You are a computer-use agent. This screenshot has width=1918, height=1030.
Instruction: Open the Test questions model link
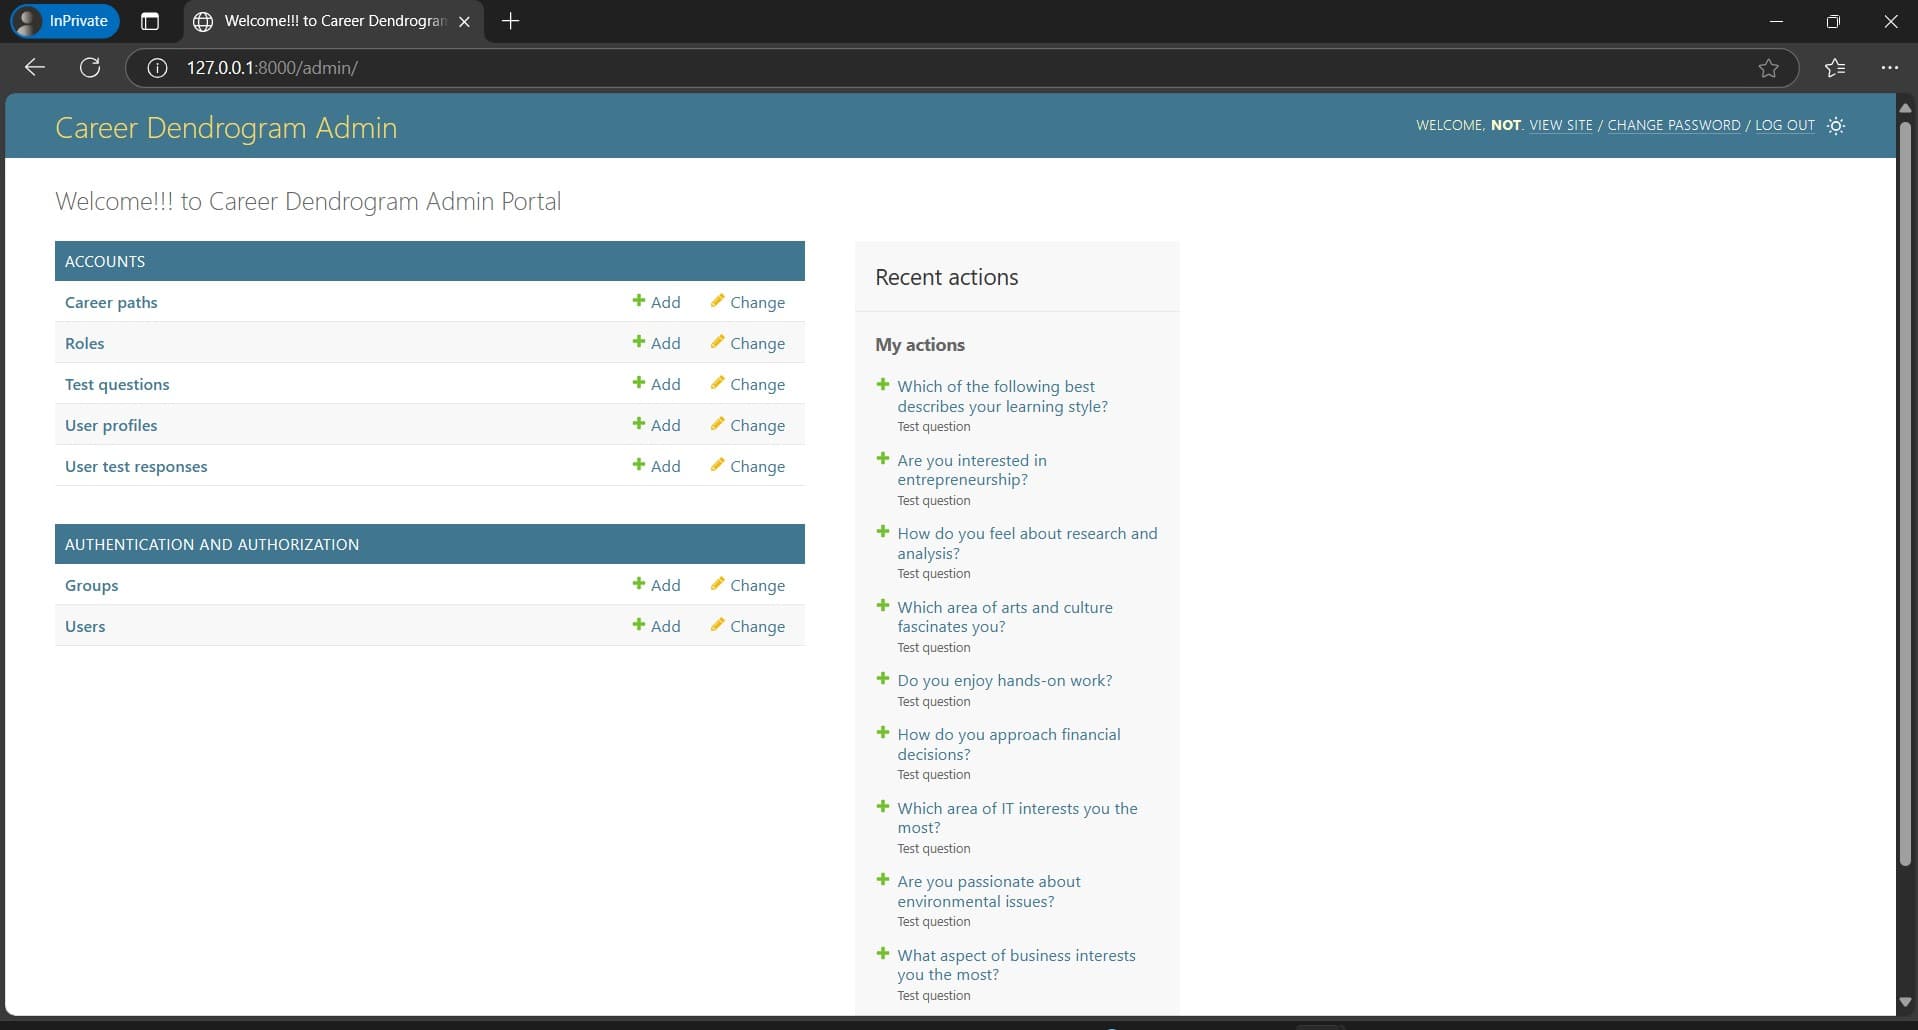(x=117, y=384)
